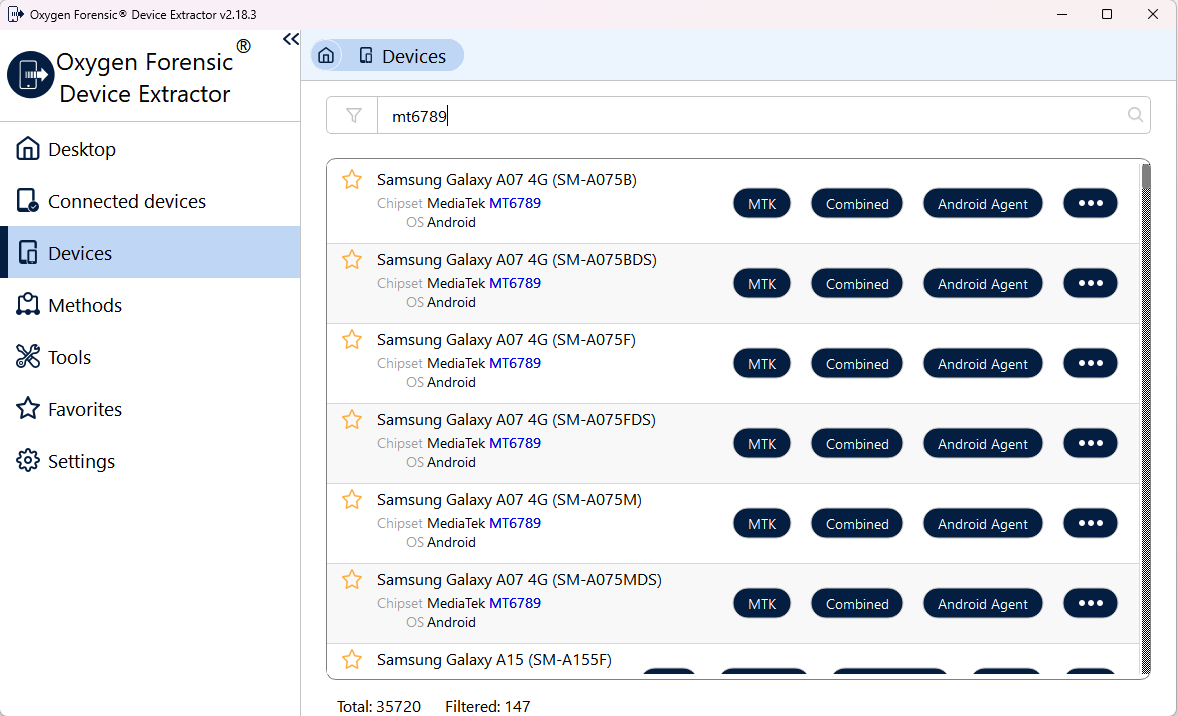Screen dimensions: 1178x716
Task: Choose Combined method for SM-A075B
Action: coord(856,204)
